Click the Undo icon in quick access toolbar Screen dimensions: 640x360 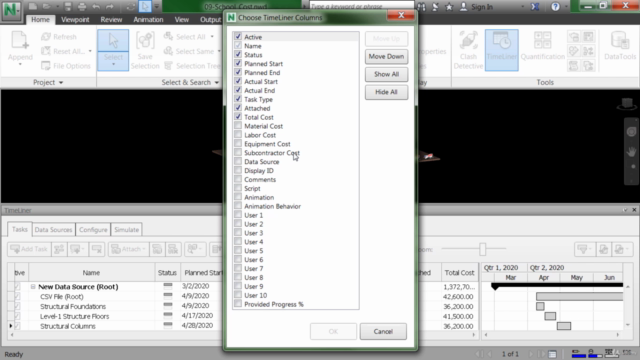point(96,7)
